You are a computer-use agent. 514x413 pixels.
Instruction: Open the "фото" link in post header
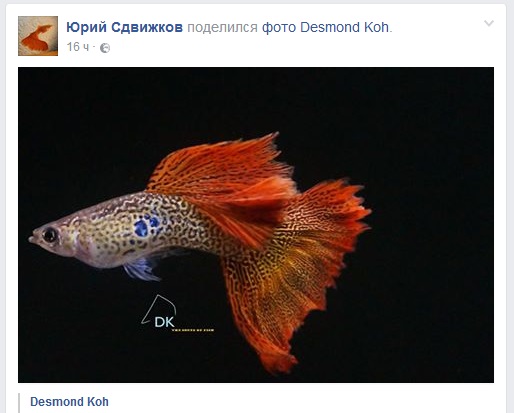(279, 27)
